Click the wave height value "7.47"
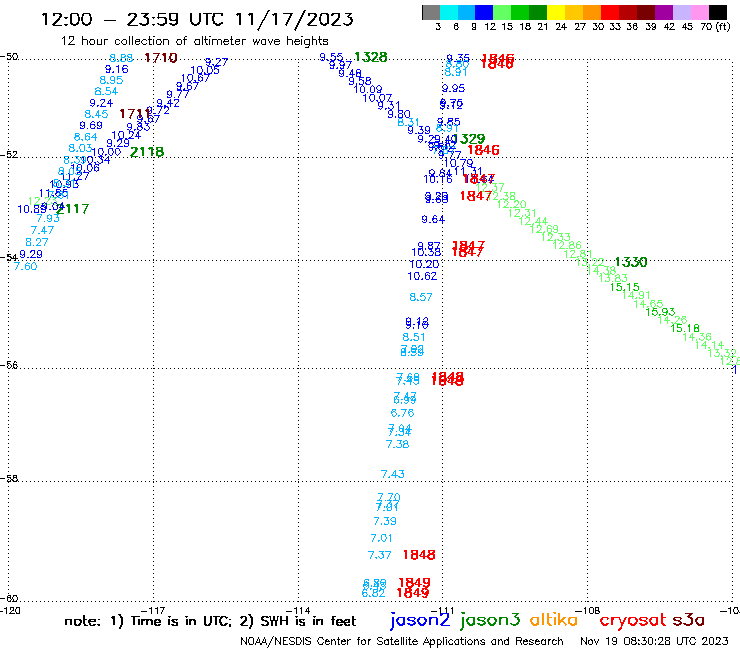The image size is (740, 650). click(42, 230)
